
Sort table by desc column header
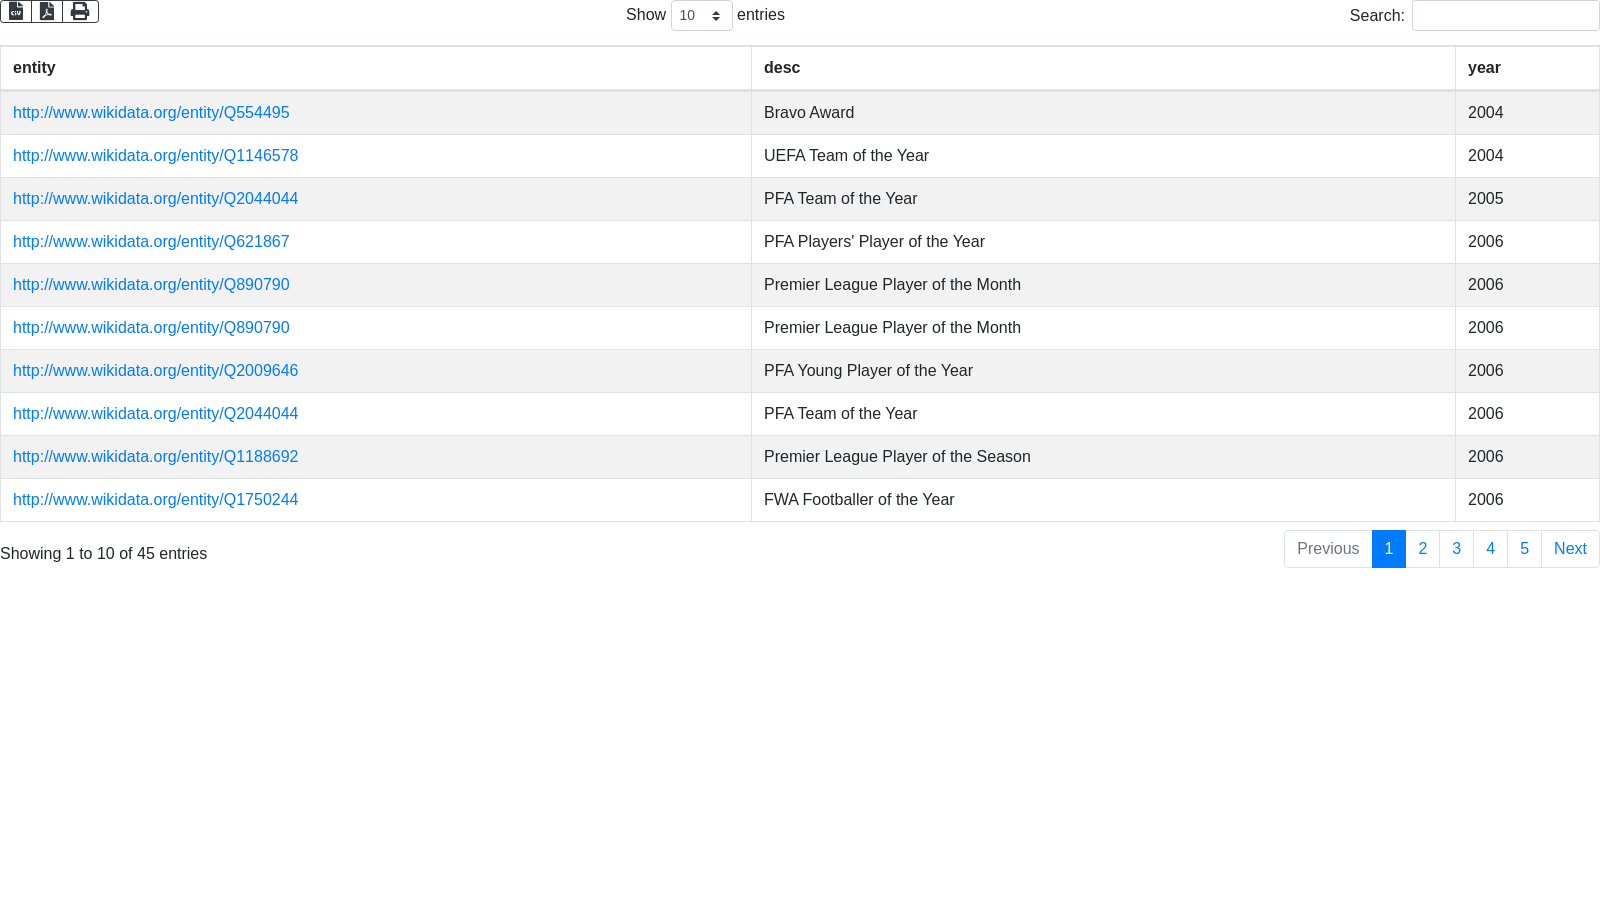pyautogui.click(x=782, y=68)
